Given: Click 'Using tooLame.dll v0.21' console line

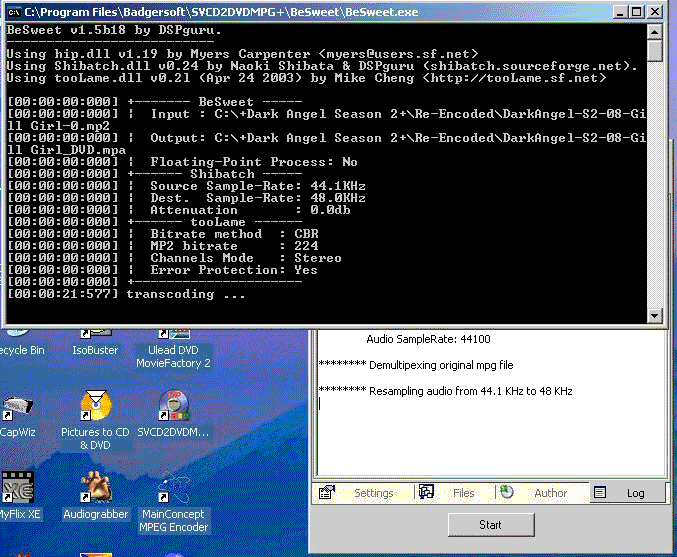Looking at the screenshot, I should [307, 78].
